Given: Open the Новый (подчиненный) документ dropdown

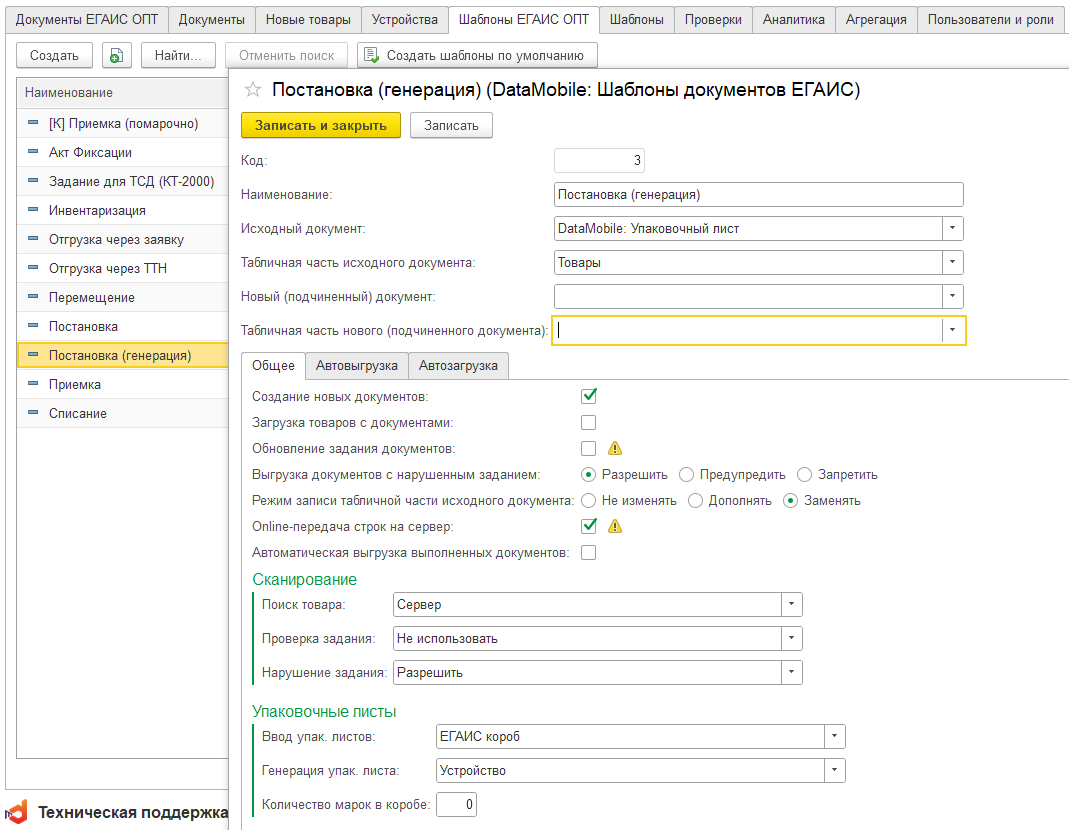Looking at the screenshot, I should [952, 297].
